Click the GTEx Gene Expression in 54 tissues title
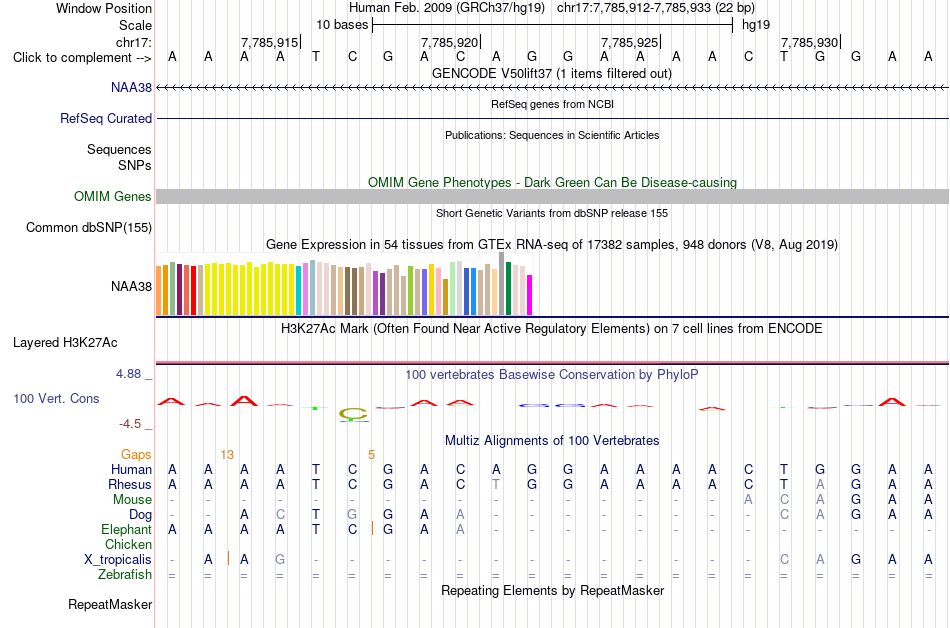 tap(552, 245)
